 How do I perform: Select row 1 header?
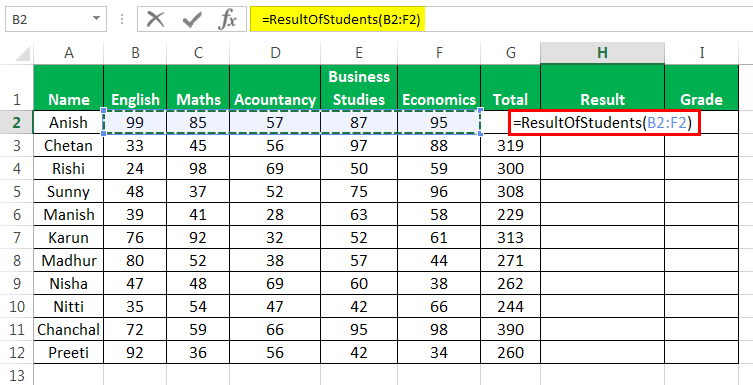coord(17,87)
